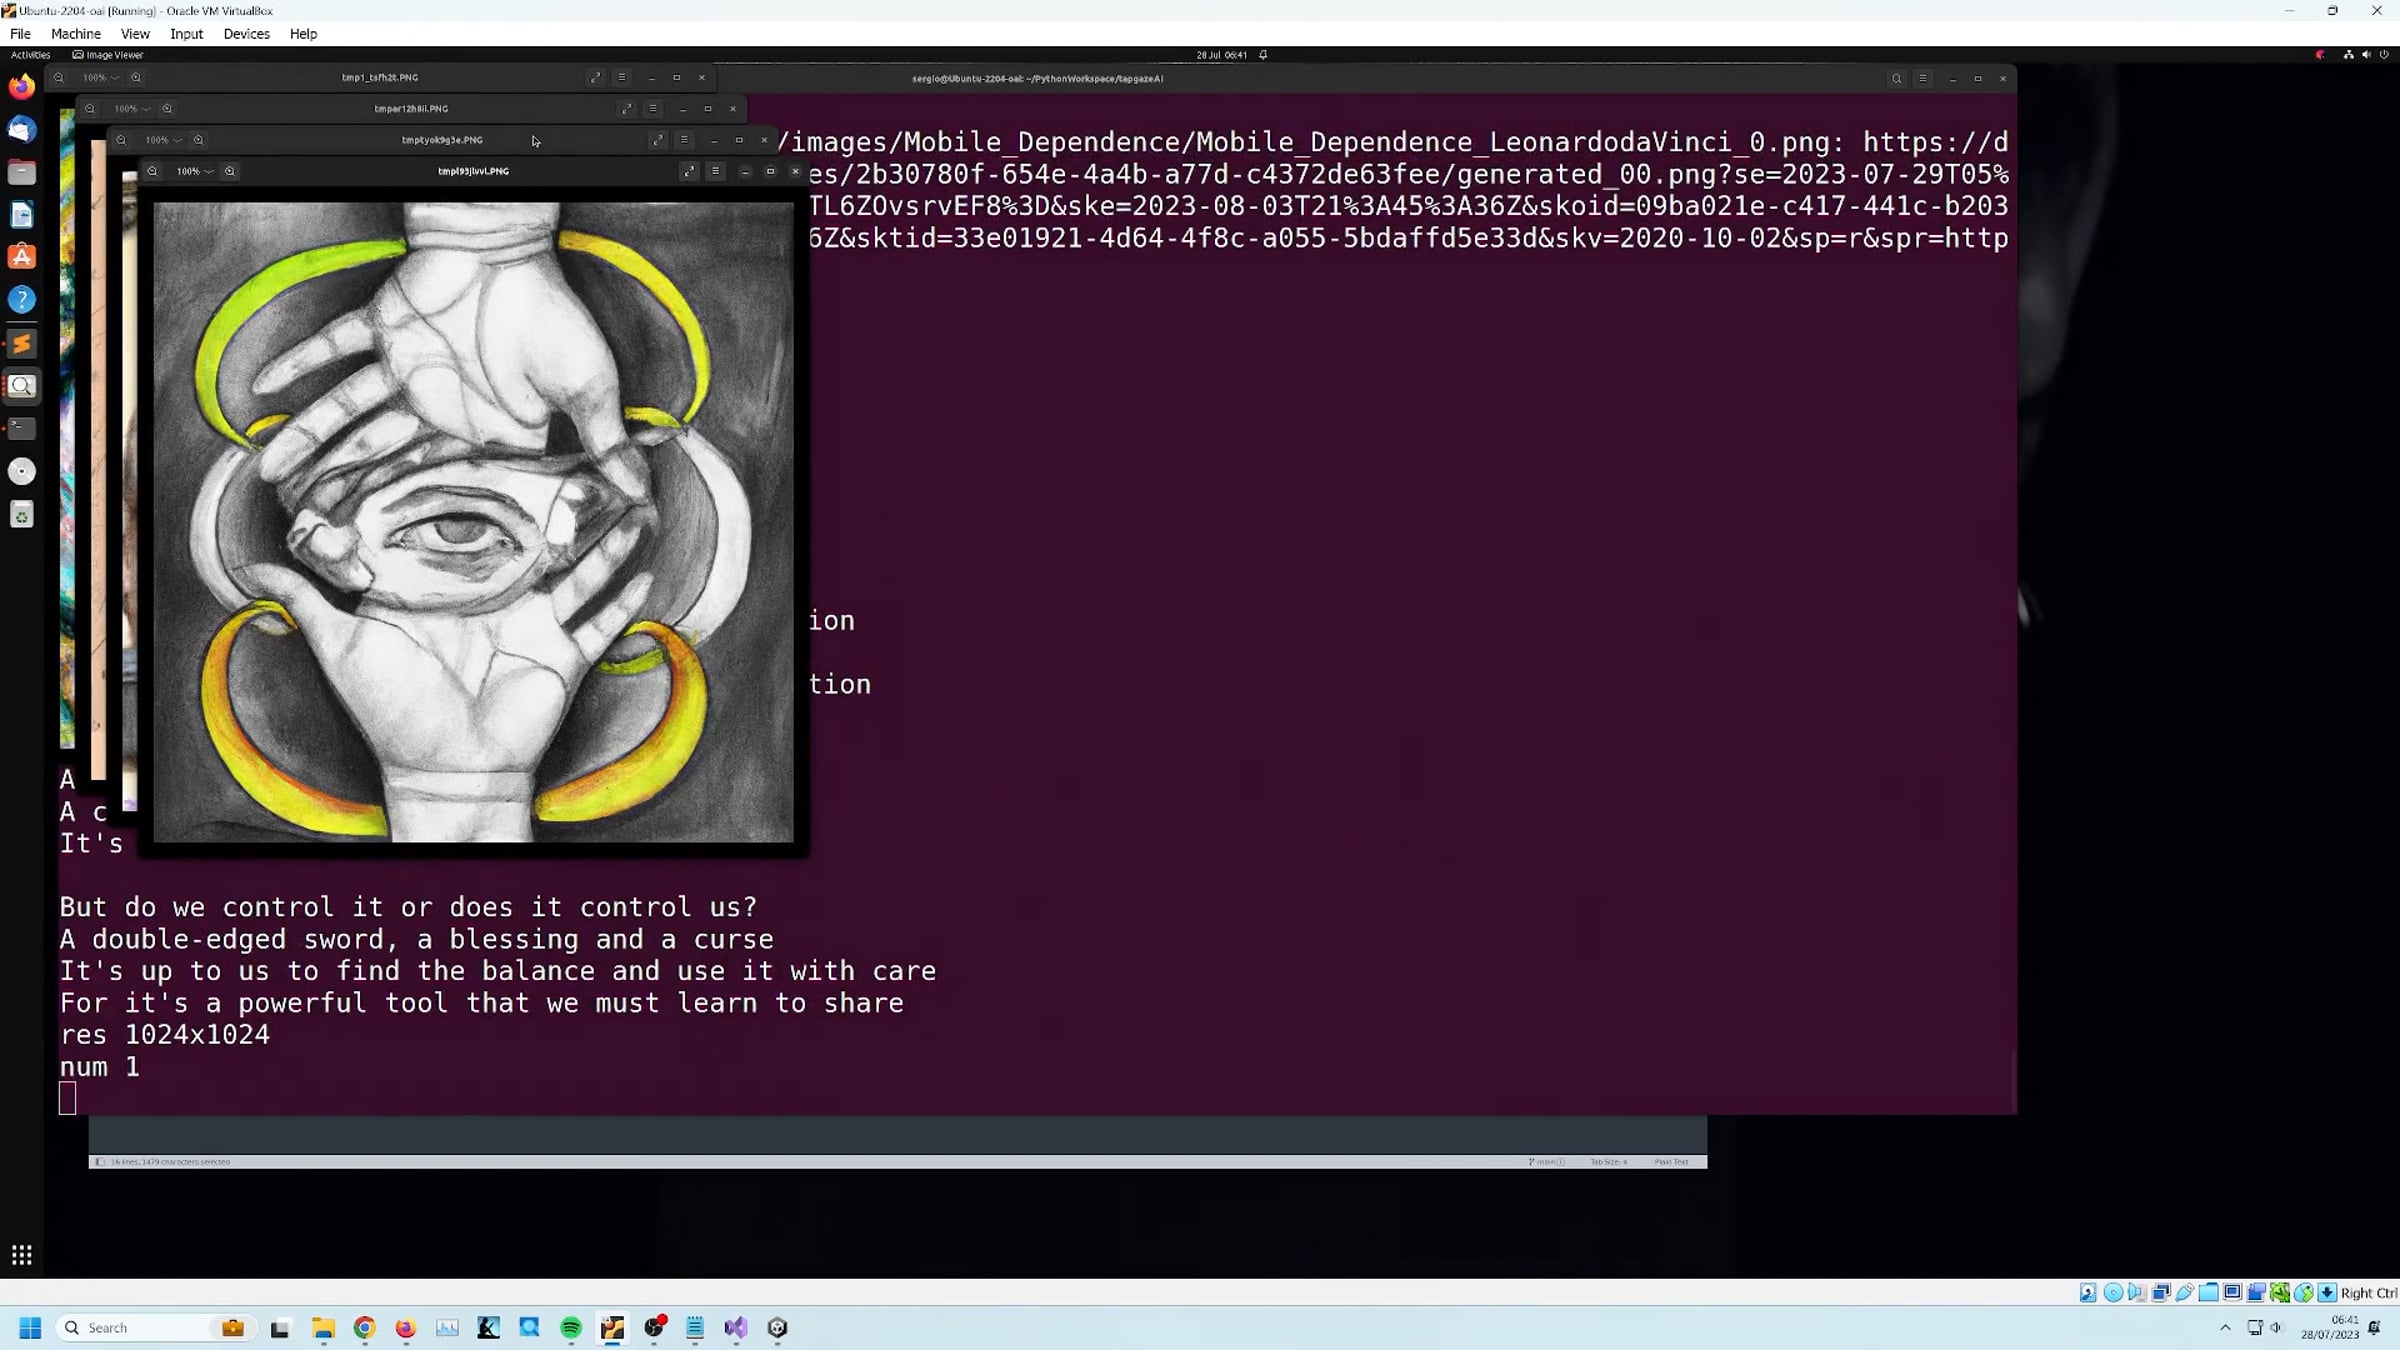Image resolution: width=2400 pixels, height=1350 pixels.
Task: Enter fullscreen in tmpl93jlvvl.PNG window
Action: pos(689,171)
